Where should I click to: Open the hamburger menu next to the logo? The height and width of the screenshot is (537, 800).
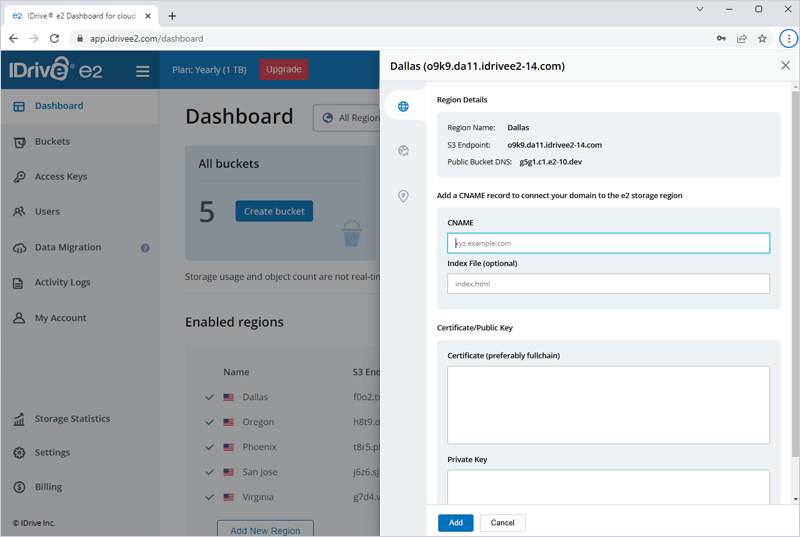pyautogui.click(x=143, y=71)
